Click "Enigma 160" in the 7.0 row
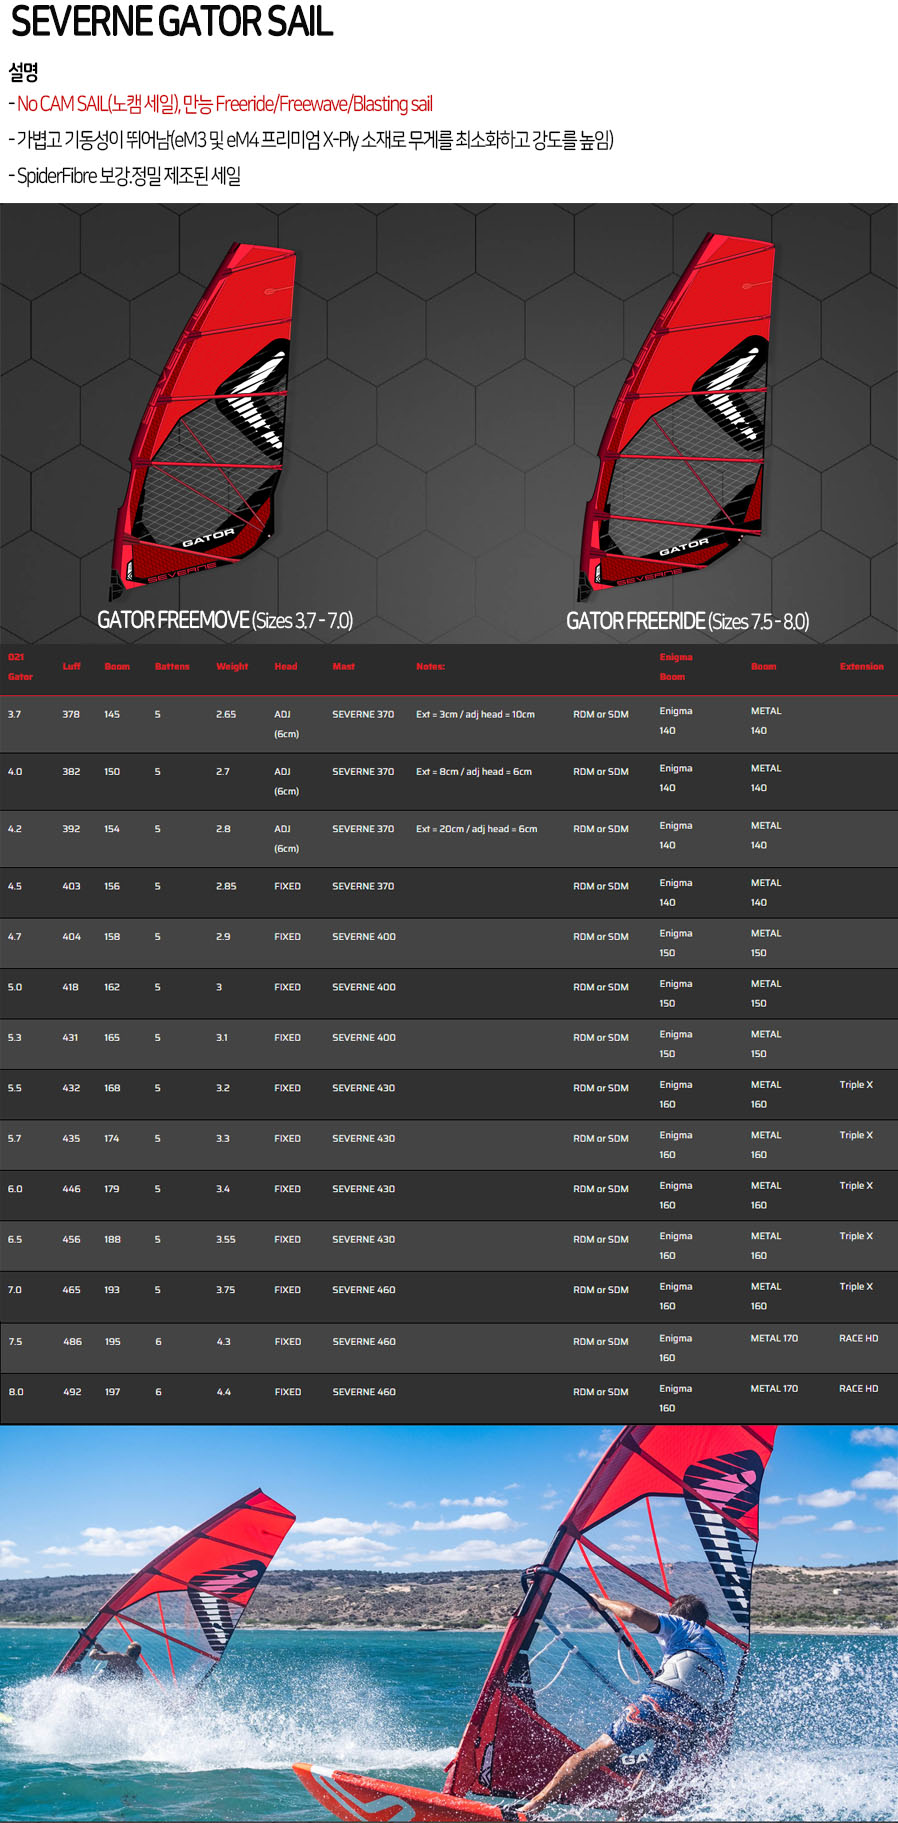 (676, 1296)
